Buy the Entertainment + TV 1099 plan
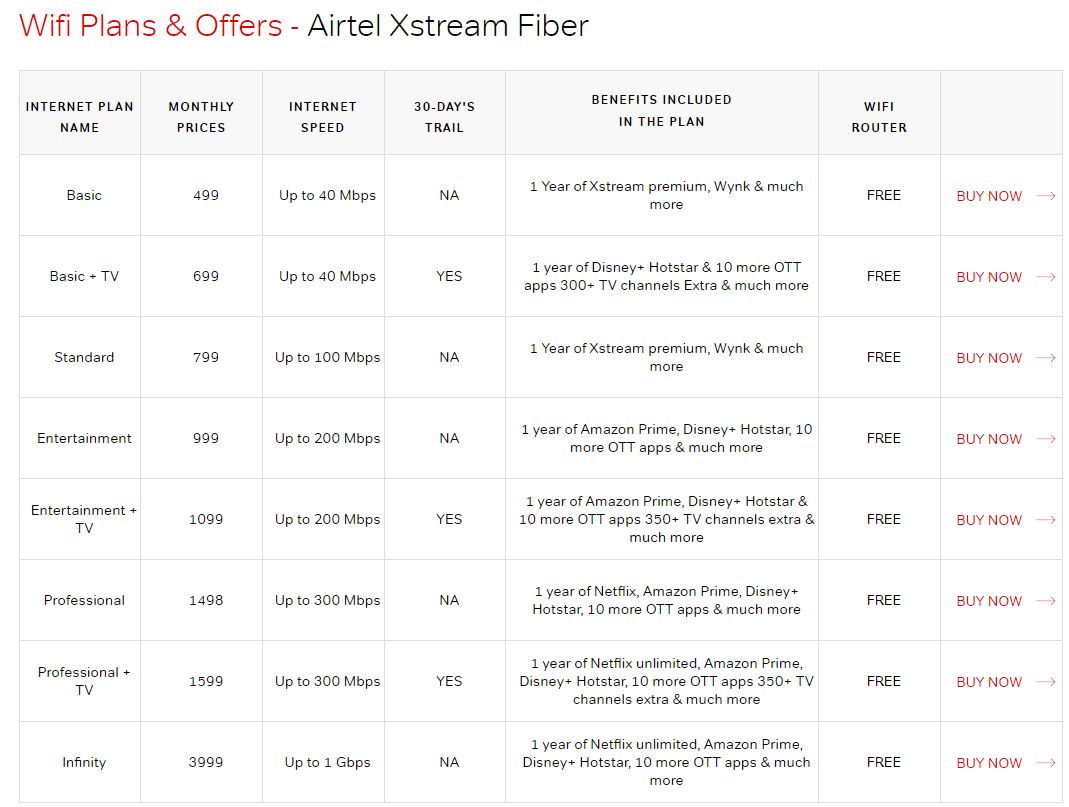1069x807 pixels. tap(989, 520)
